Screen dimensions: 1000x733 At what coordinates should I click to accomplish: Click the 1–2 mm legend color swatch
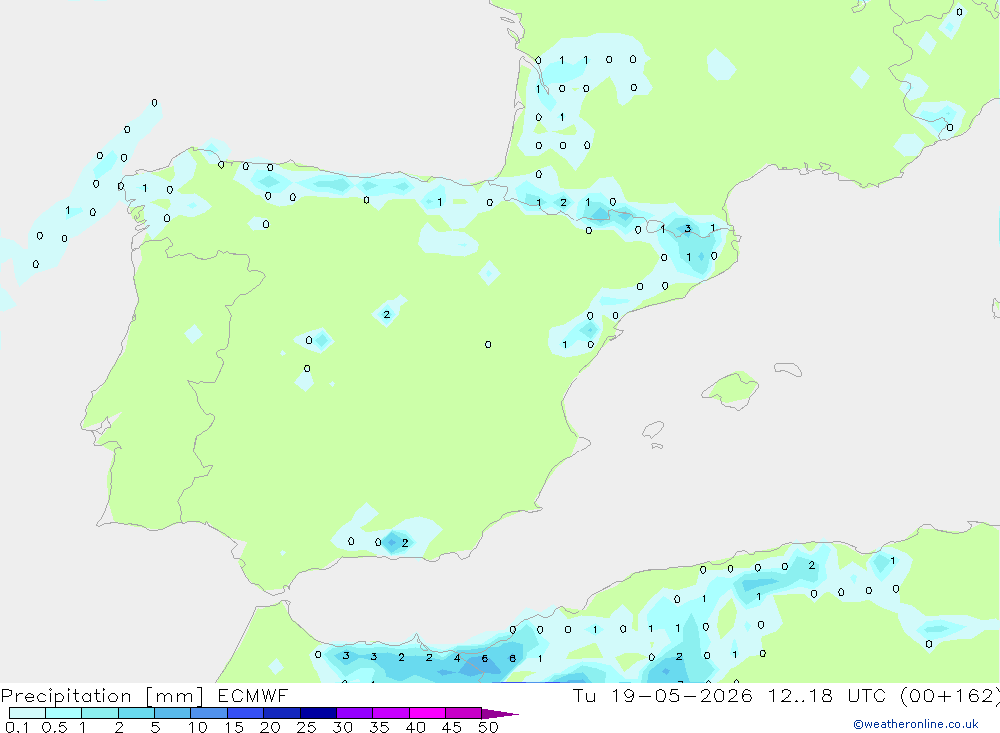coord(100,713)
